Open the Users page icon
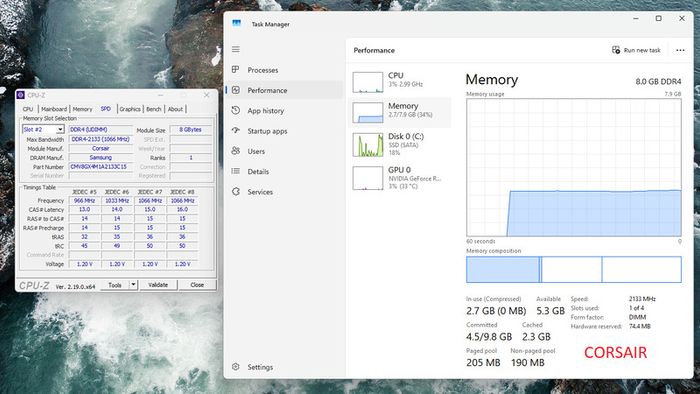This screenshot has width=700, height=394. (236, 151)
